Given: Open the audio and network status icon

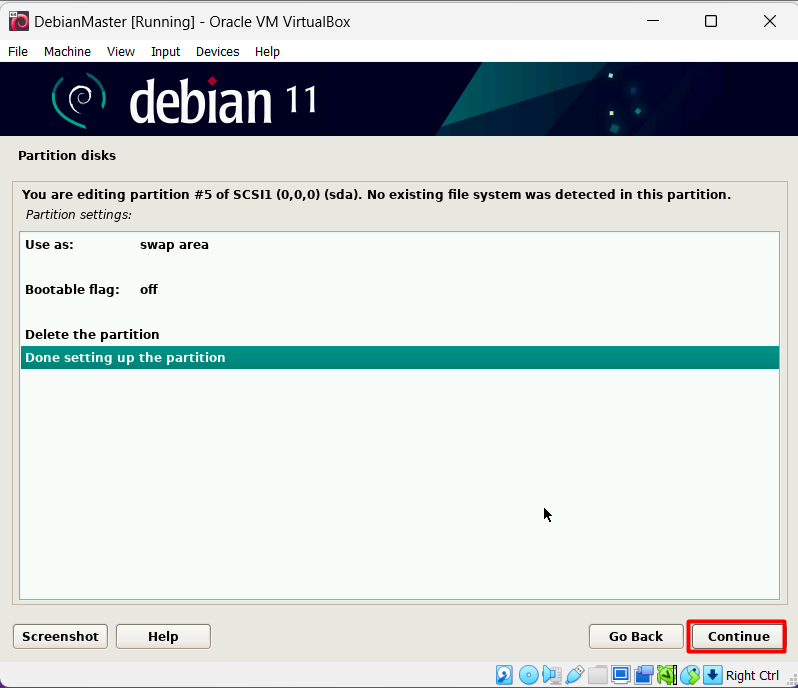Looking at the screenshot, I should click(x=552, y=675).
